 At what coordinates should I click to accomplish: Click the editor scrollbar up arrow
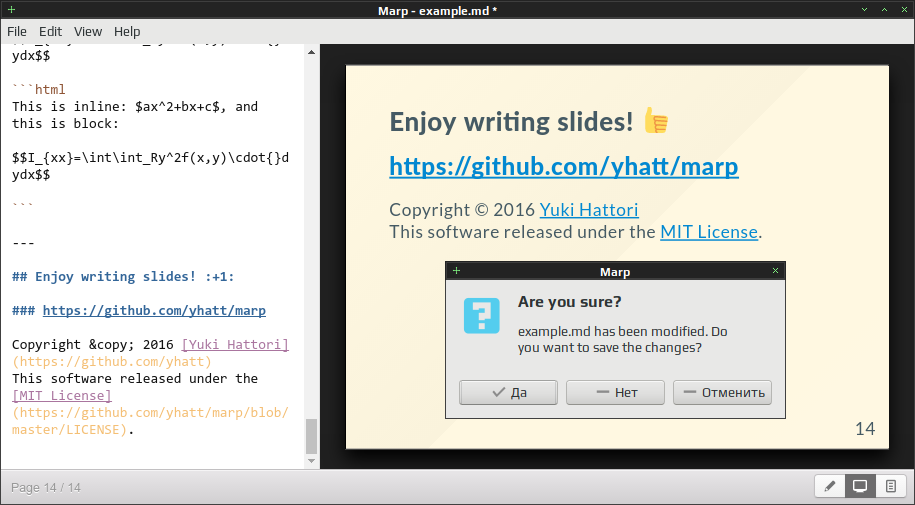coord(312,52)
